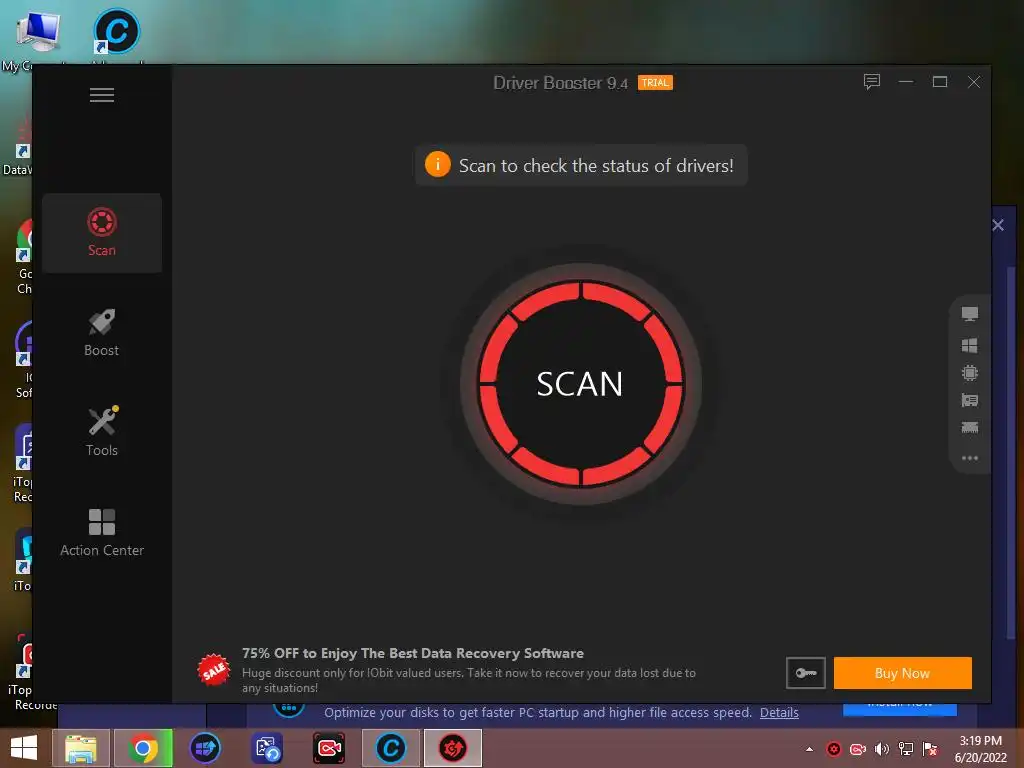Switch to Advanced SystemCare in taskbar

[x=391, y=748]
